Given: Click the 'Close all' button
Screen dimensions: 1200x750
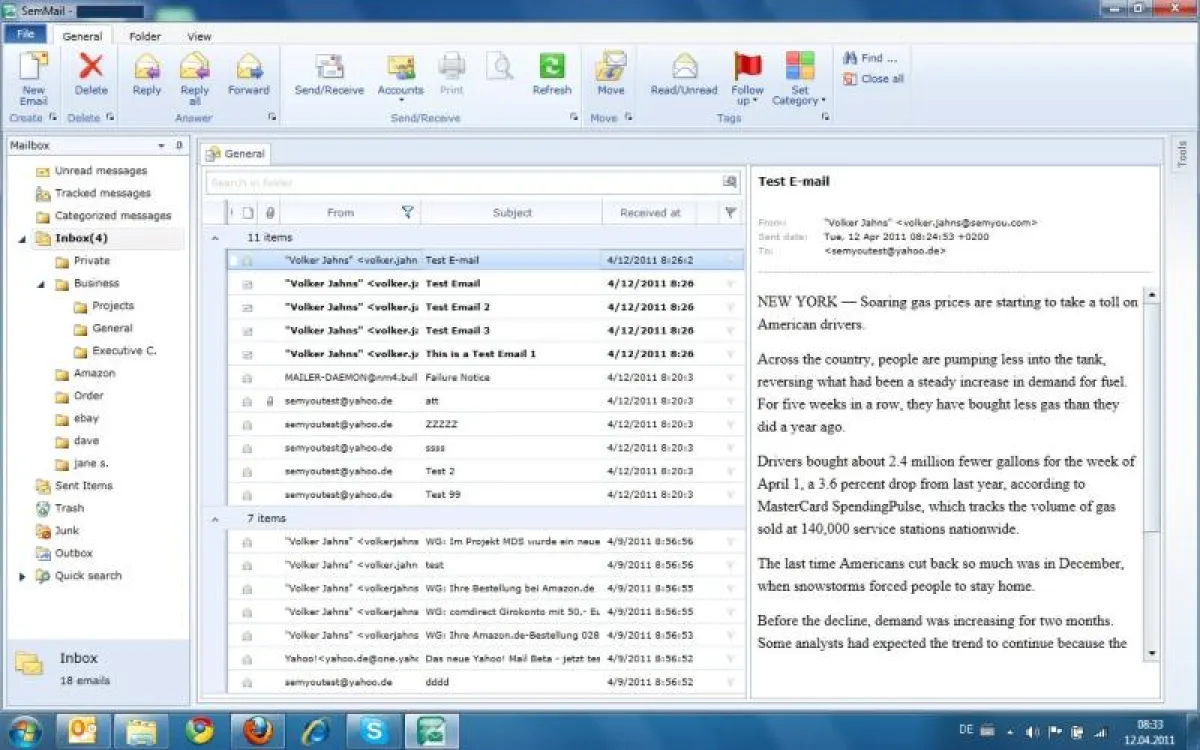Looking at the screenshot, I should pos(872,76).
